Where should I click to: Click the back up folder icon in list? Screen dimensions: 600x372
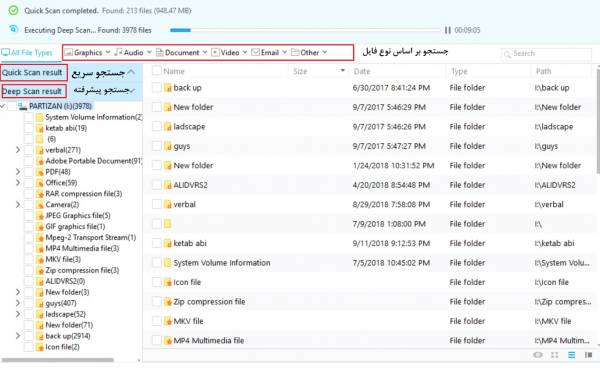point(168,88)
